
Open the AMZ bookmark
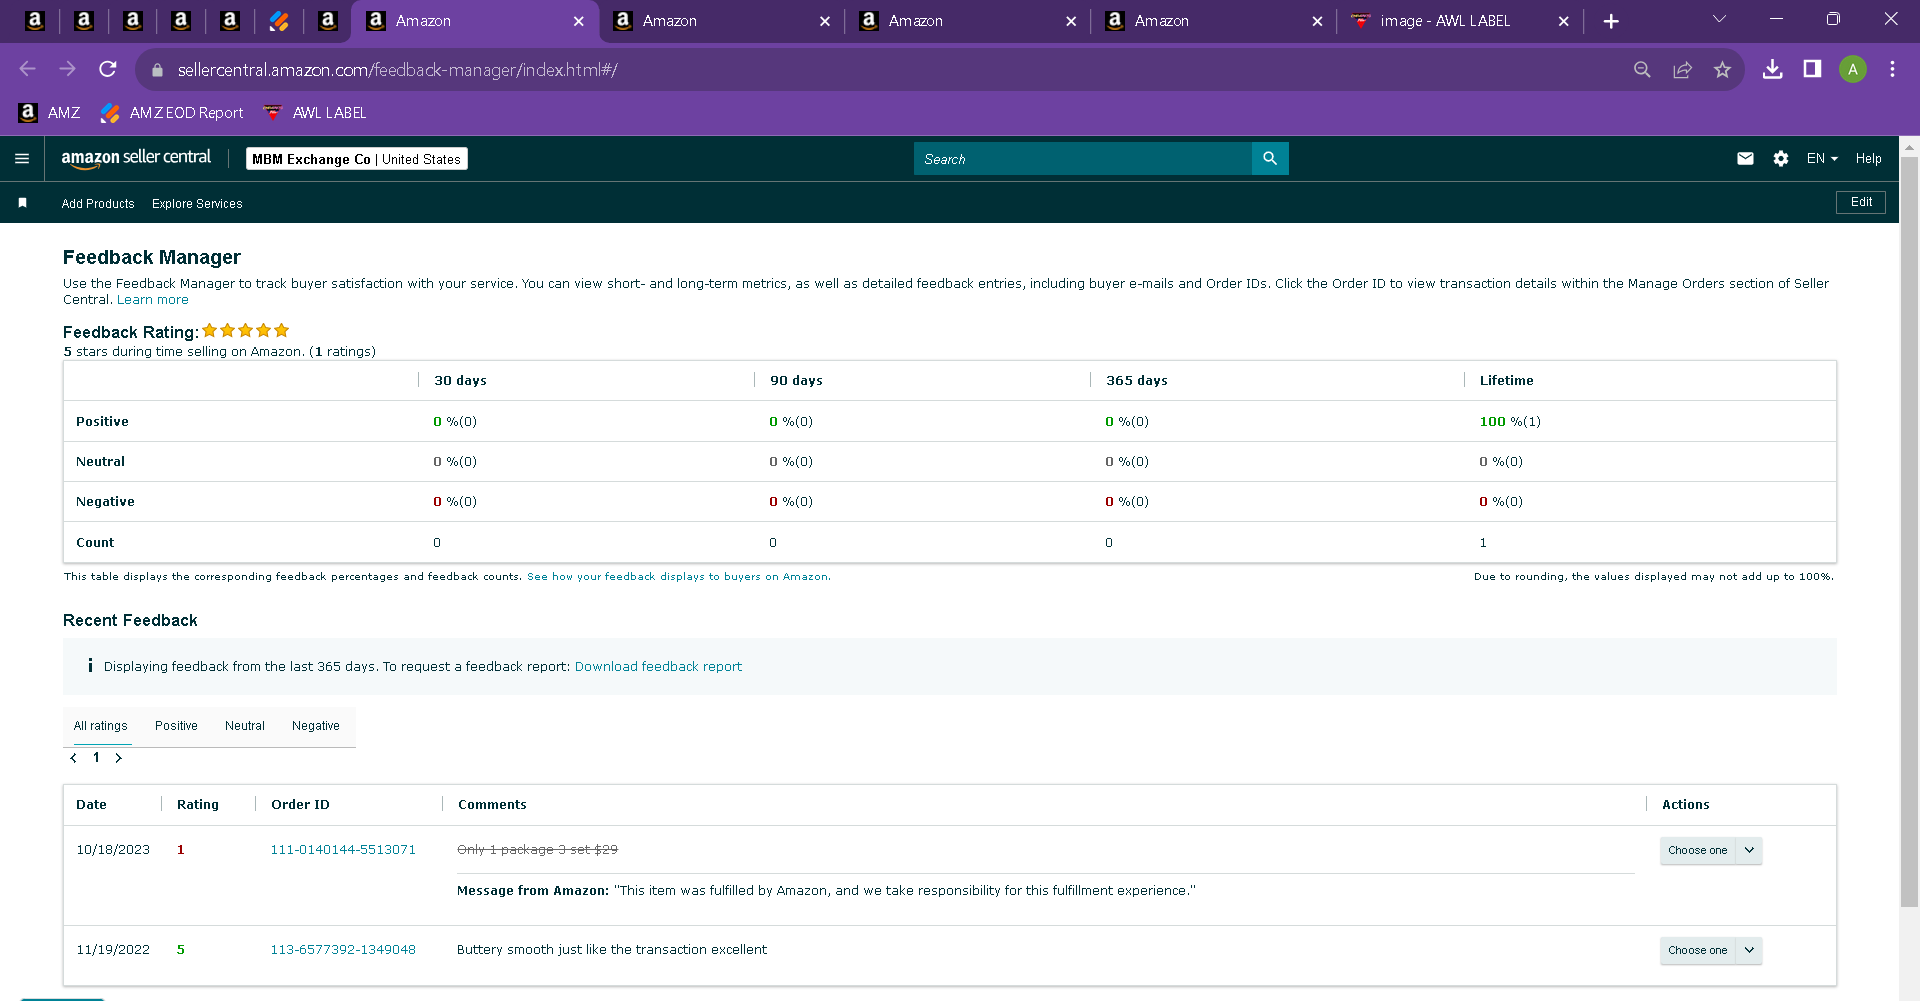point(50,113)
